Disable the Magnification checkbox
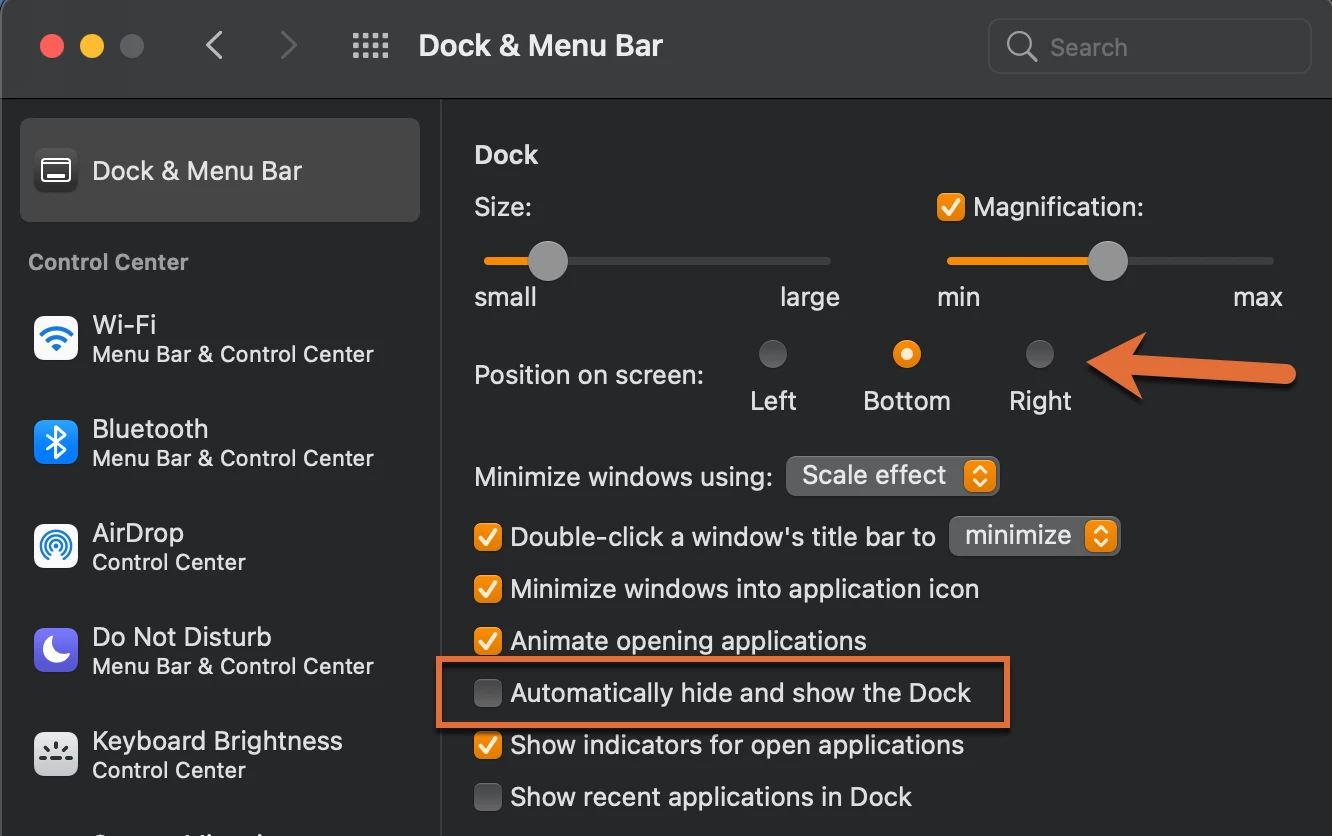Screen dimensions: 1332x836 [950, 207]
